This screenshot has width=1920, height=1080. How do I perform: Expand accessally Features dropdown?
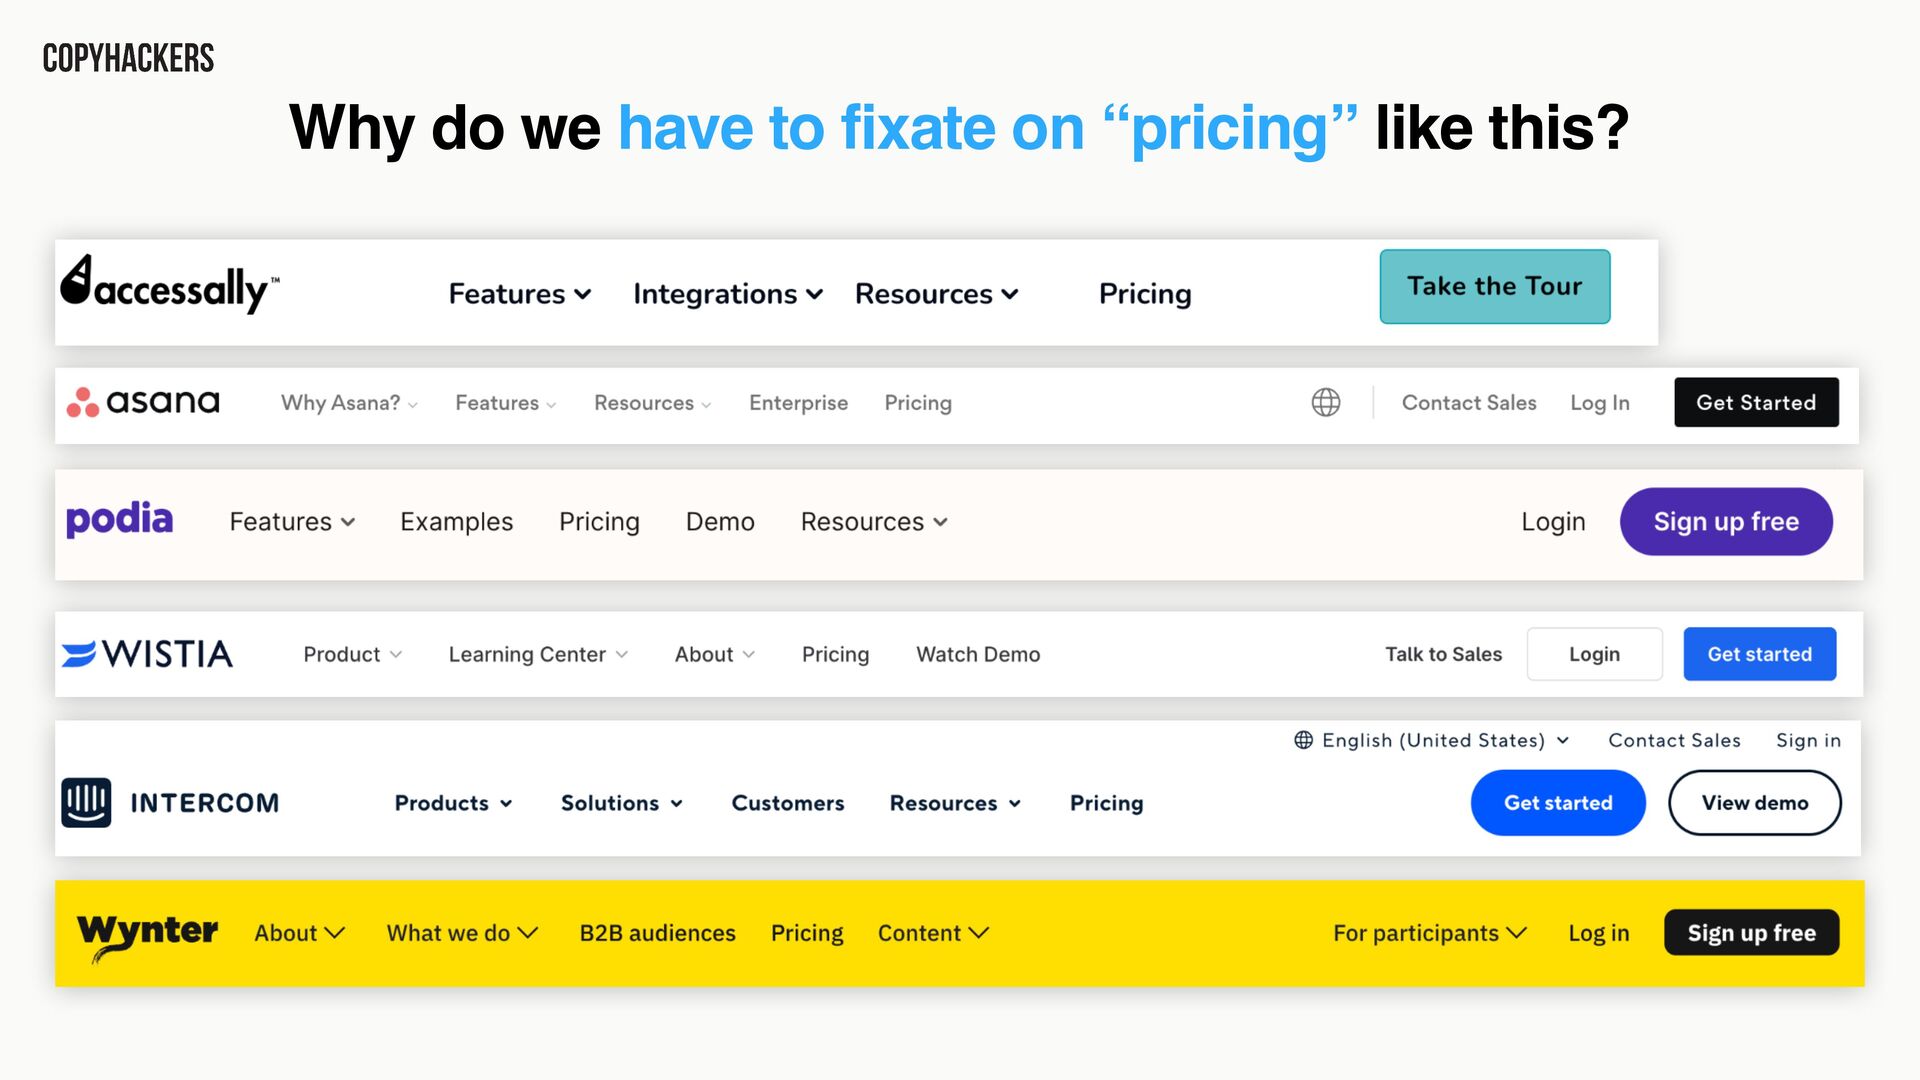point(520,294)
